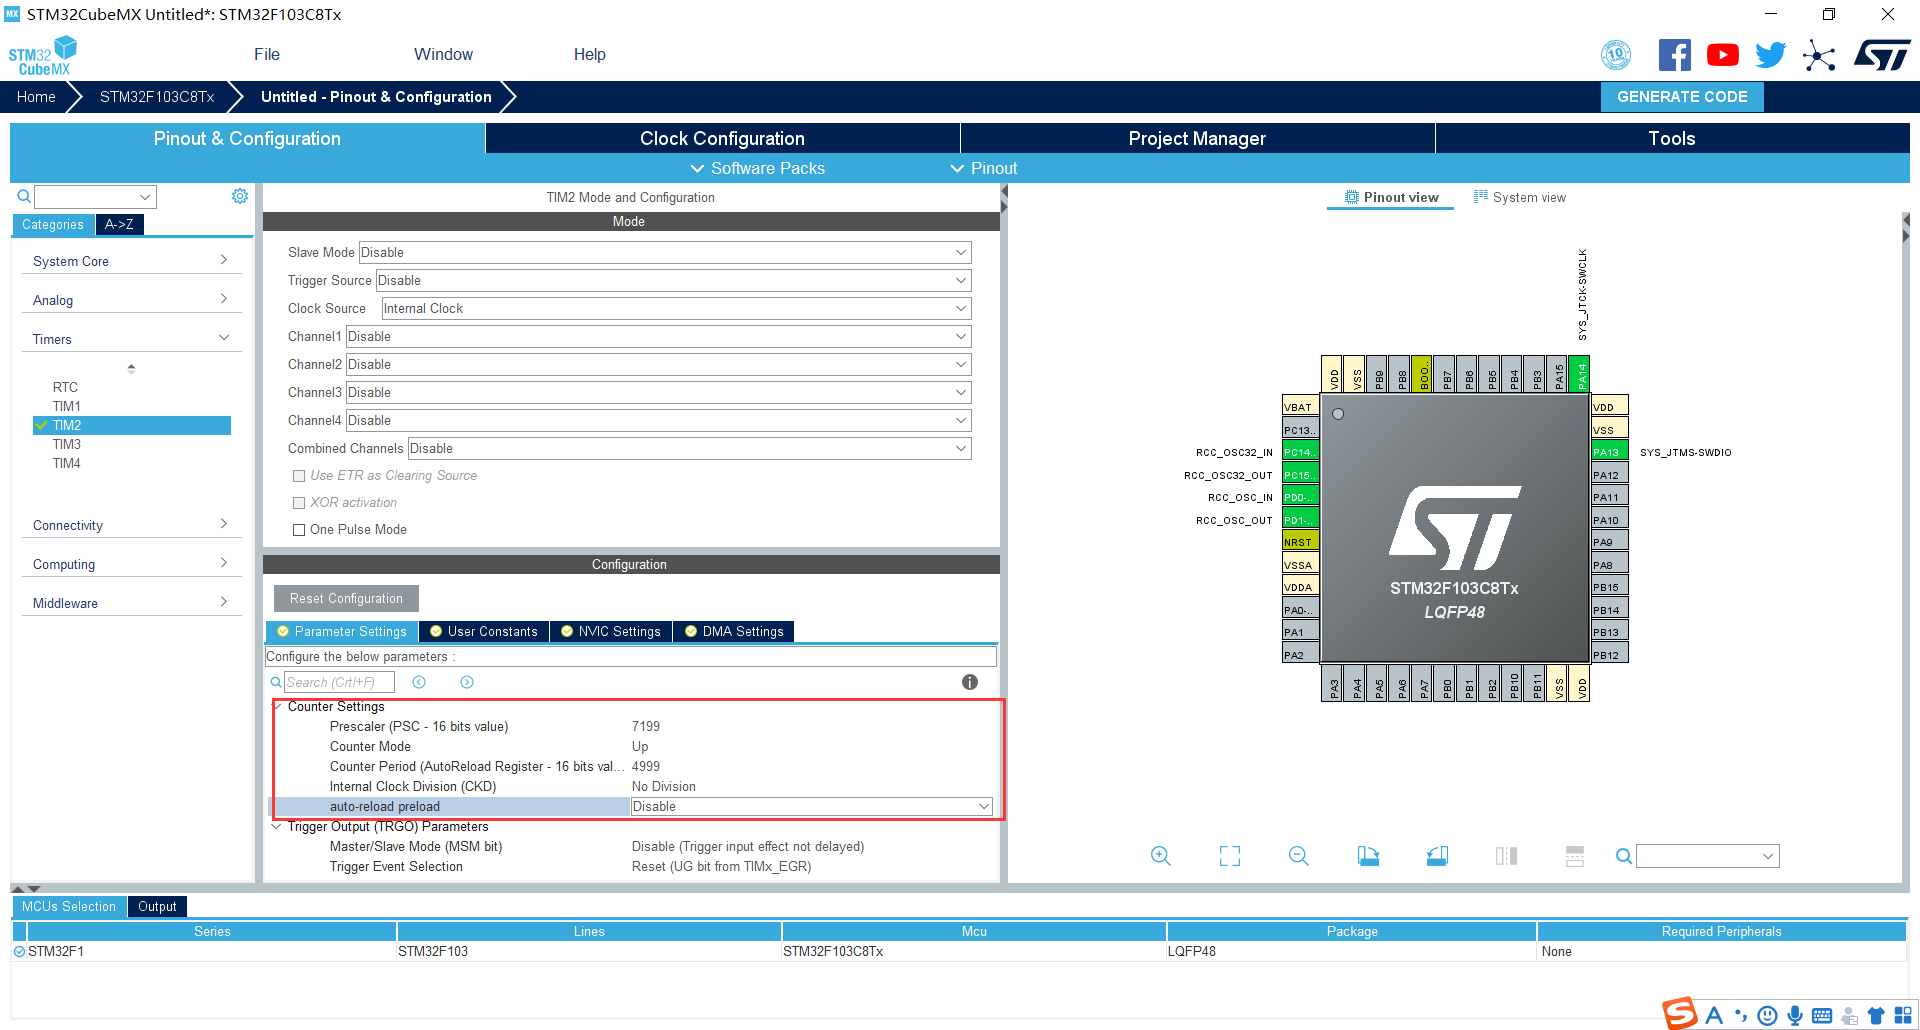Viewport: 1920px width, 1030px height.
Task: Rotate the chip clockwise
Action: 1368,856
